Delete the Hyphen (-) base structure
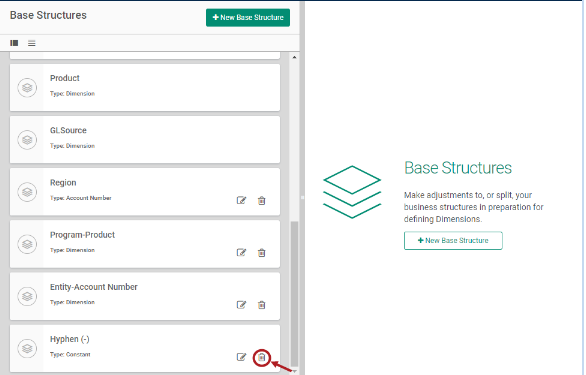This screenshot has width=586, height=375. tap(262, 357)
